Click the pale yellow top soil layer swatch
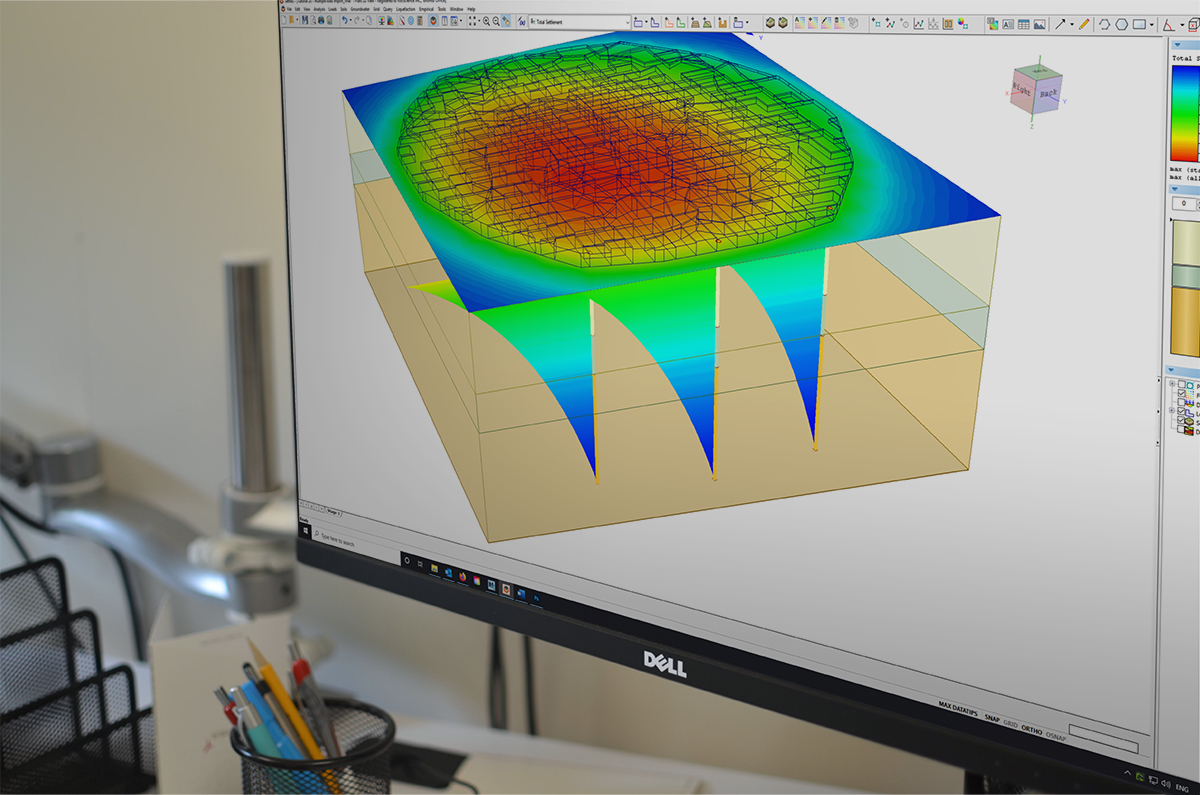The width and height of the screenshot is (1200, 795). [x=1186, y=243]
